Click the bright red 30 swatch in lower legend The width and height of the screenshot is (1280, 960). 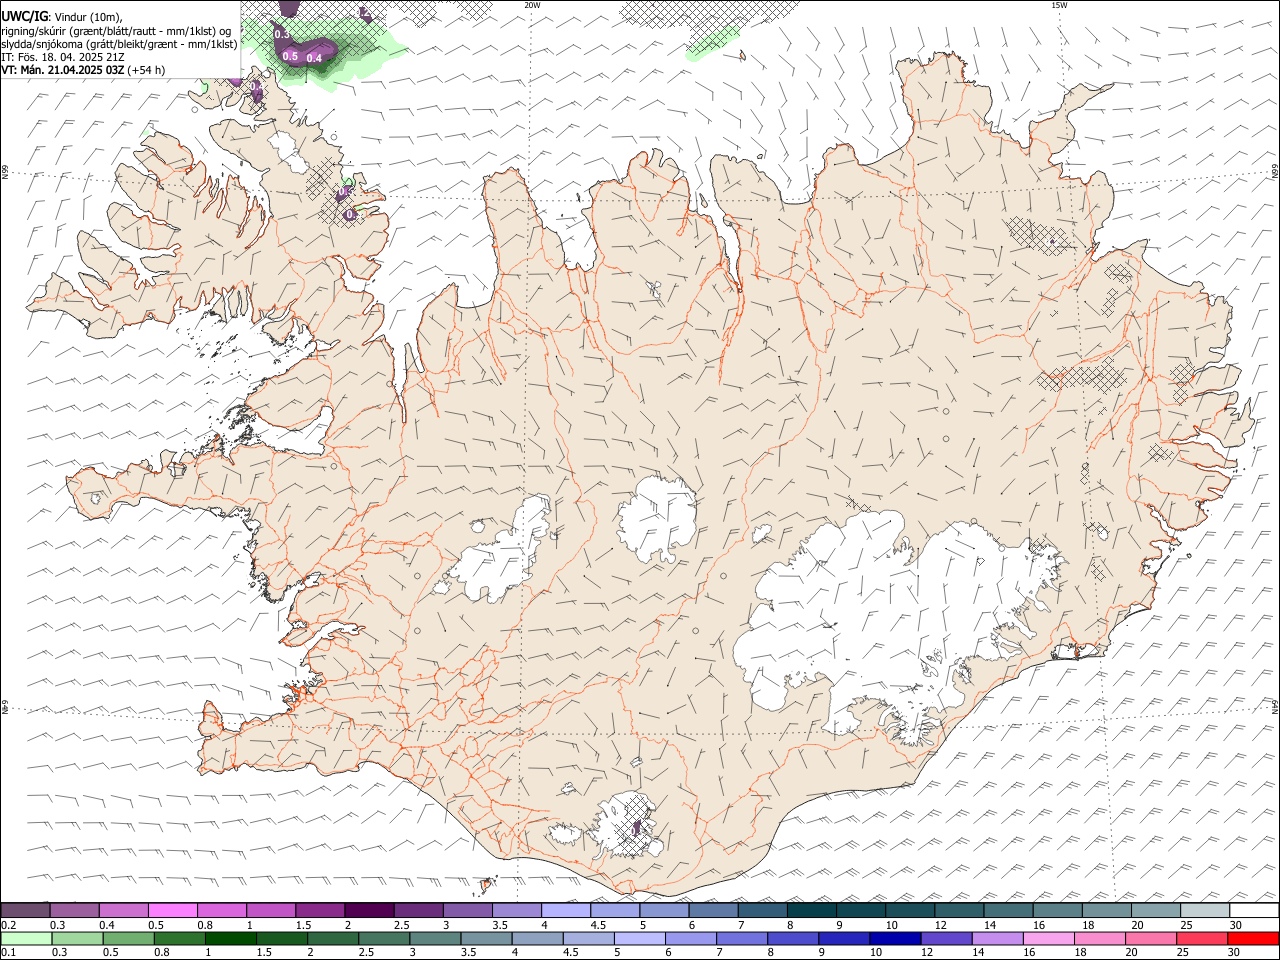pyautogui.click(x=1253, y=938)
